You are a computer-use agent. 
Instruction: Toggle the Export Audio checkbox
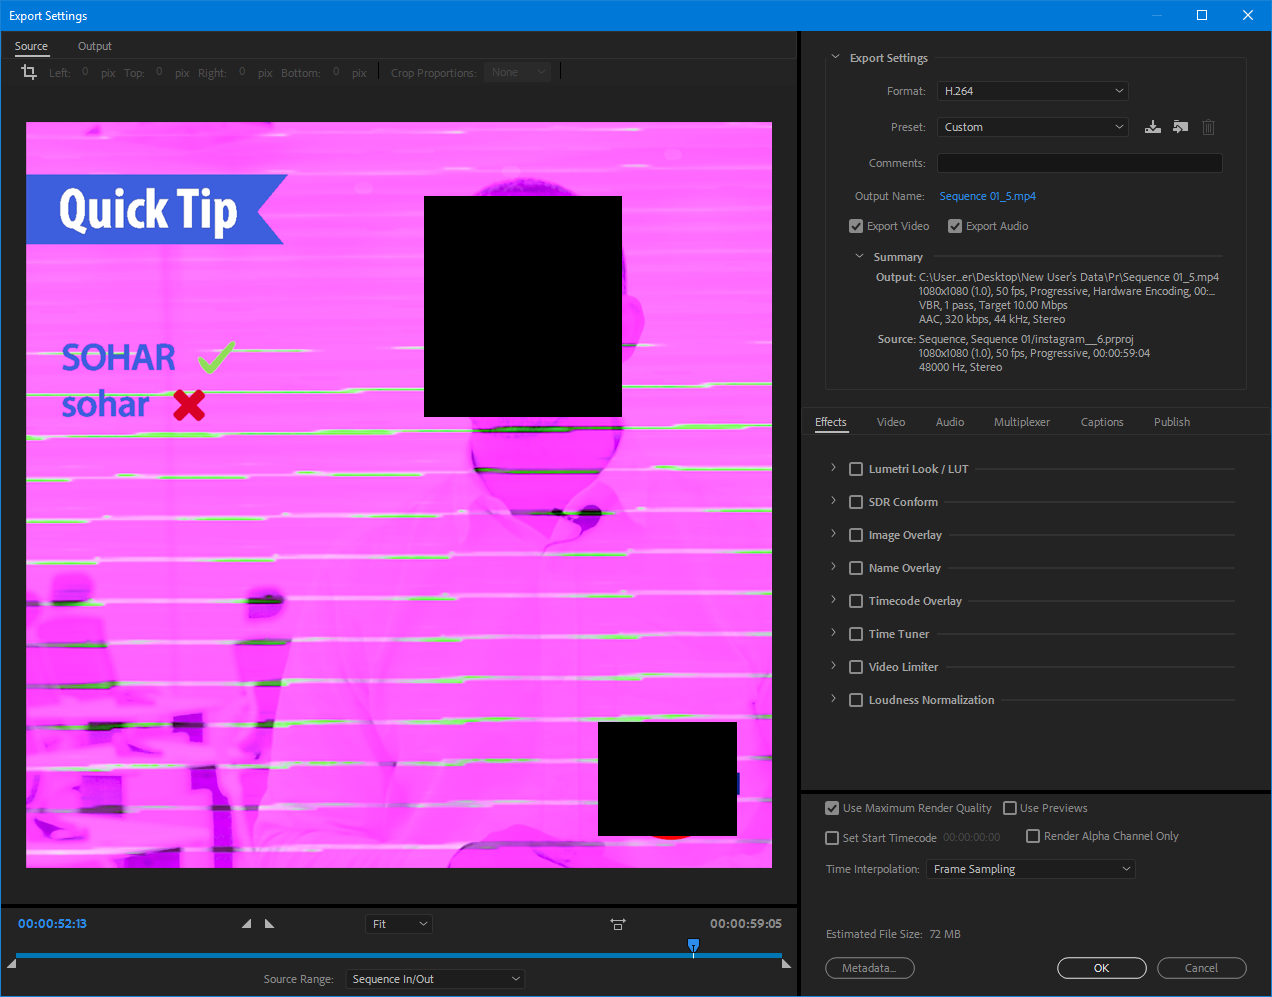[955, 226]
